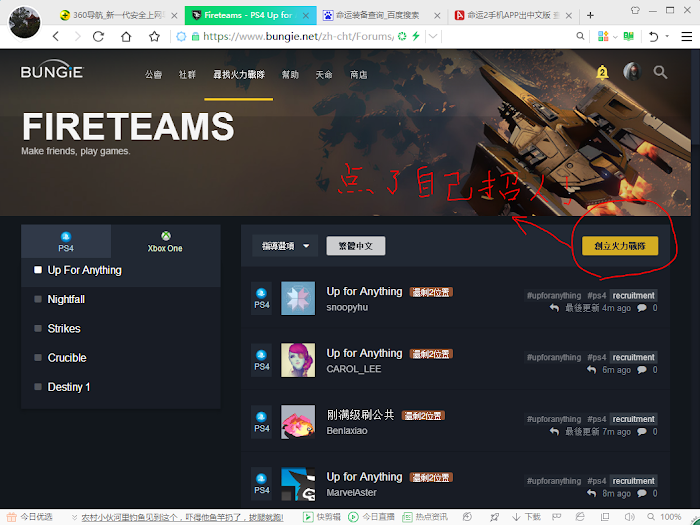The image size is (700, 525).
Task: Open MarvelAster's Up for Anything post
Action: pos(364,477)
